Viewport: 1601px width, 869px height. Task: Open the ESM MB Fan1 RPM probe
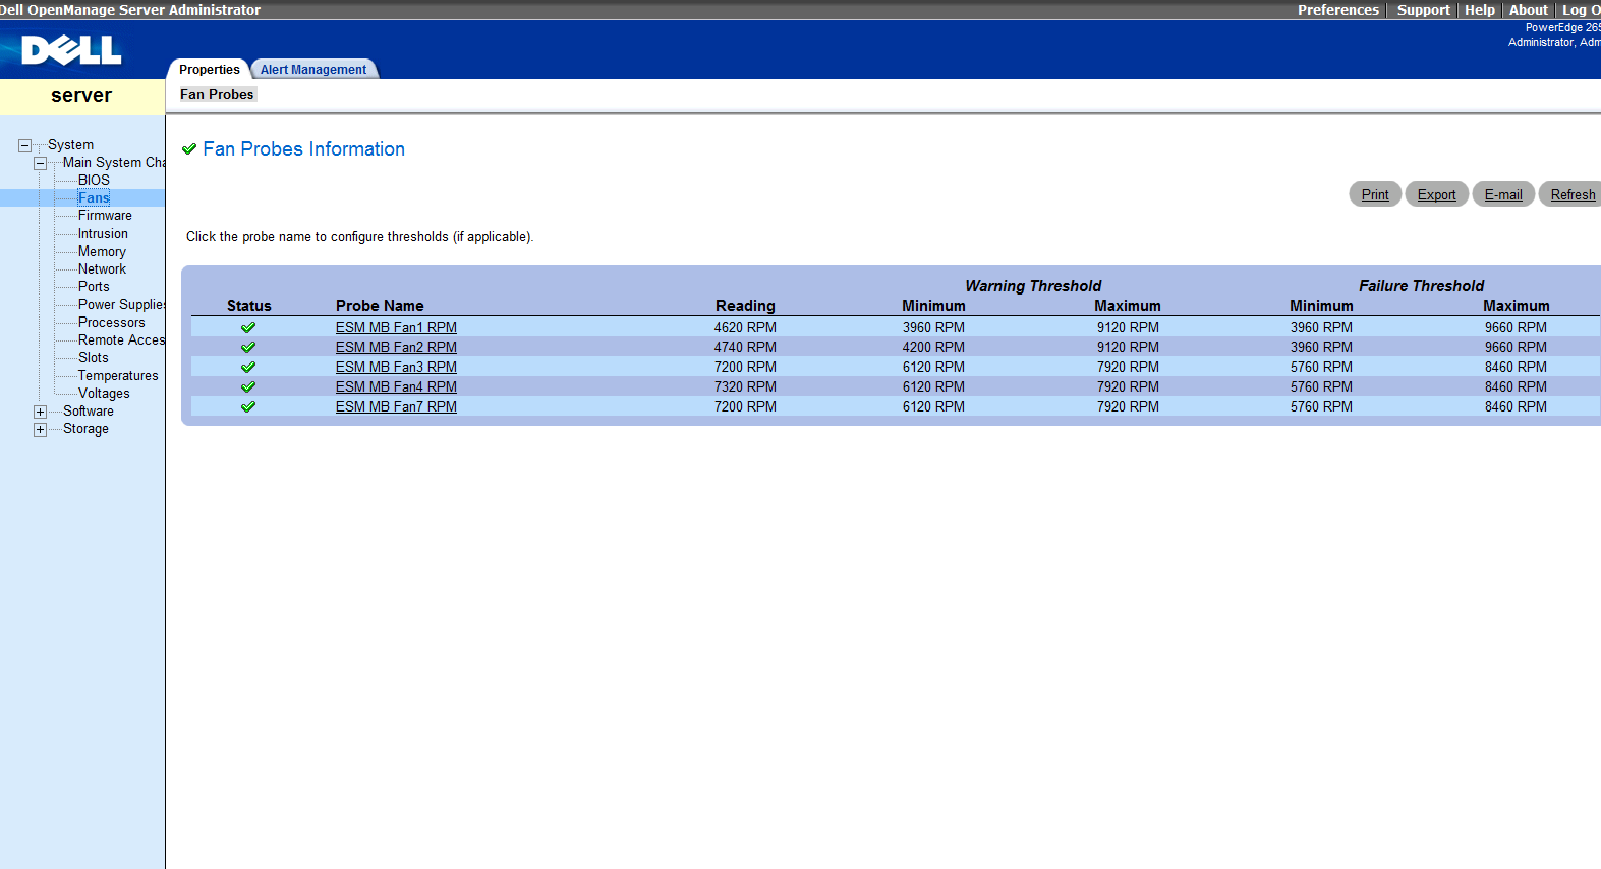pyautogui.click(x=396, y=327)
